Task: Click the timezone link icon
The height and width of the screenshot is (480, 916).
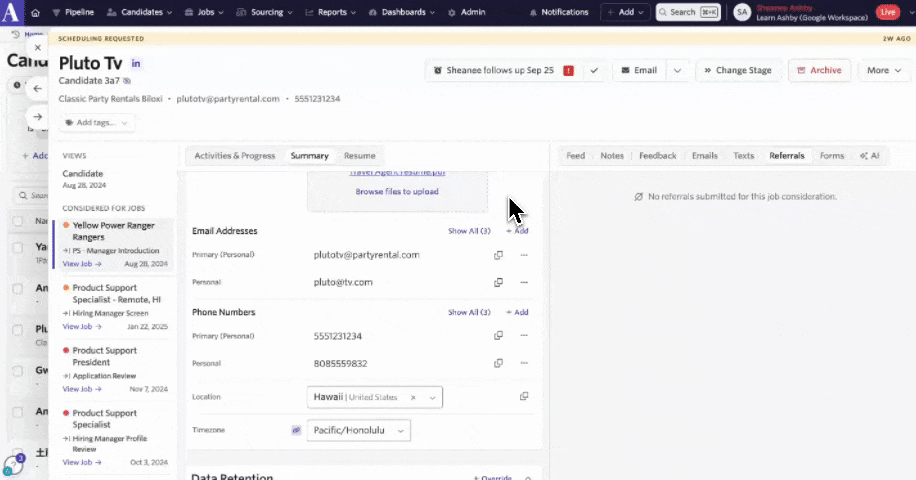Action: coord(296,430)
